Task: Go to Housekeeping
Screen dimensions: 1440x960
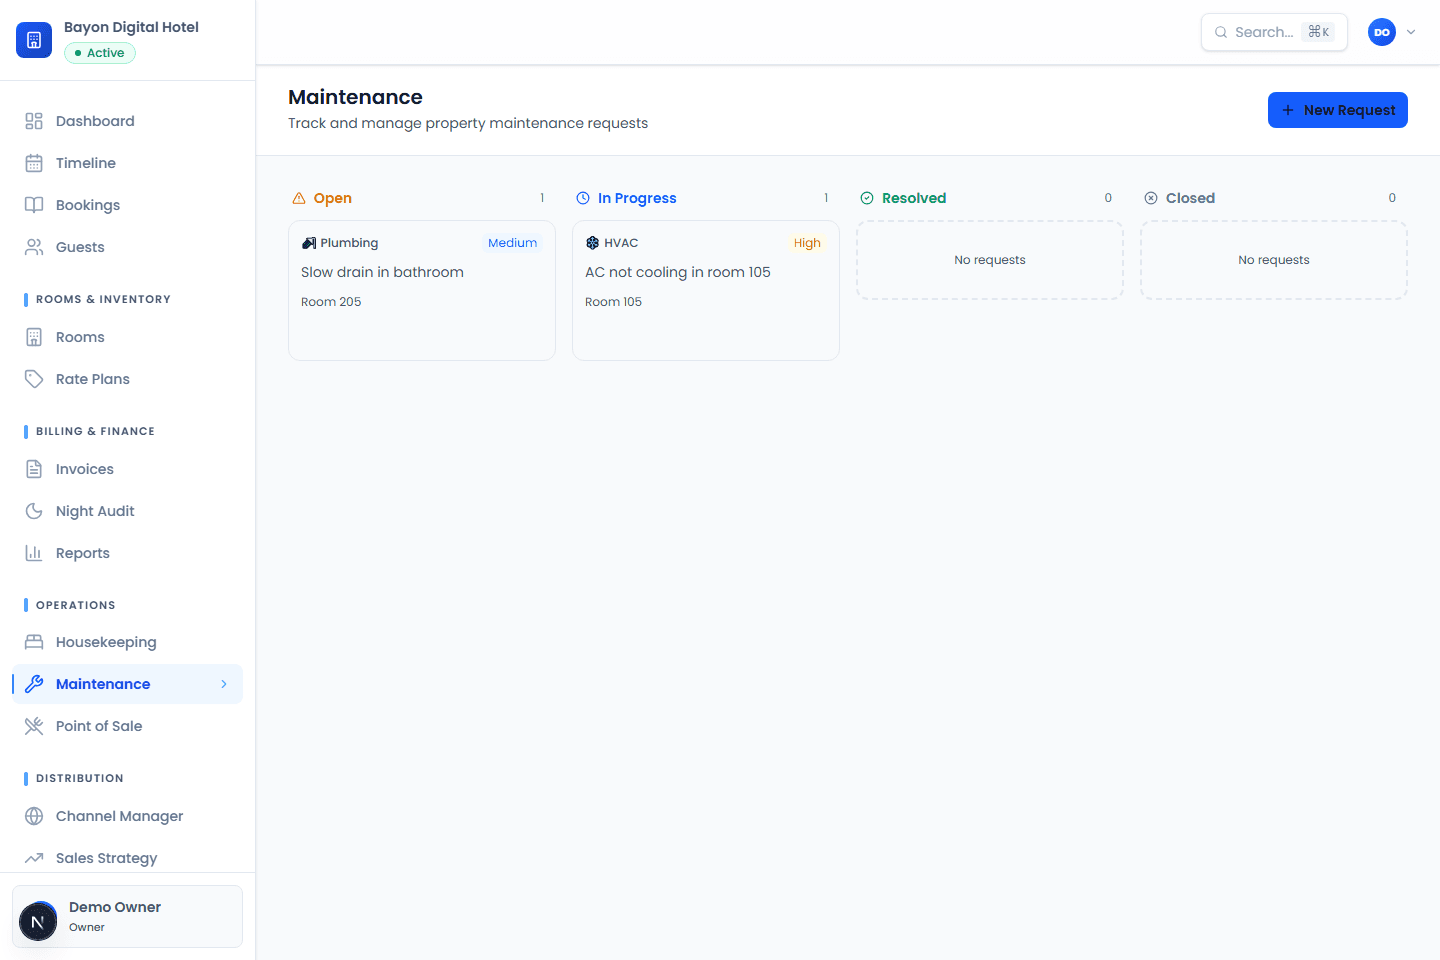Action: point(127,642)
